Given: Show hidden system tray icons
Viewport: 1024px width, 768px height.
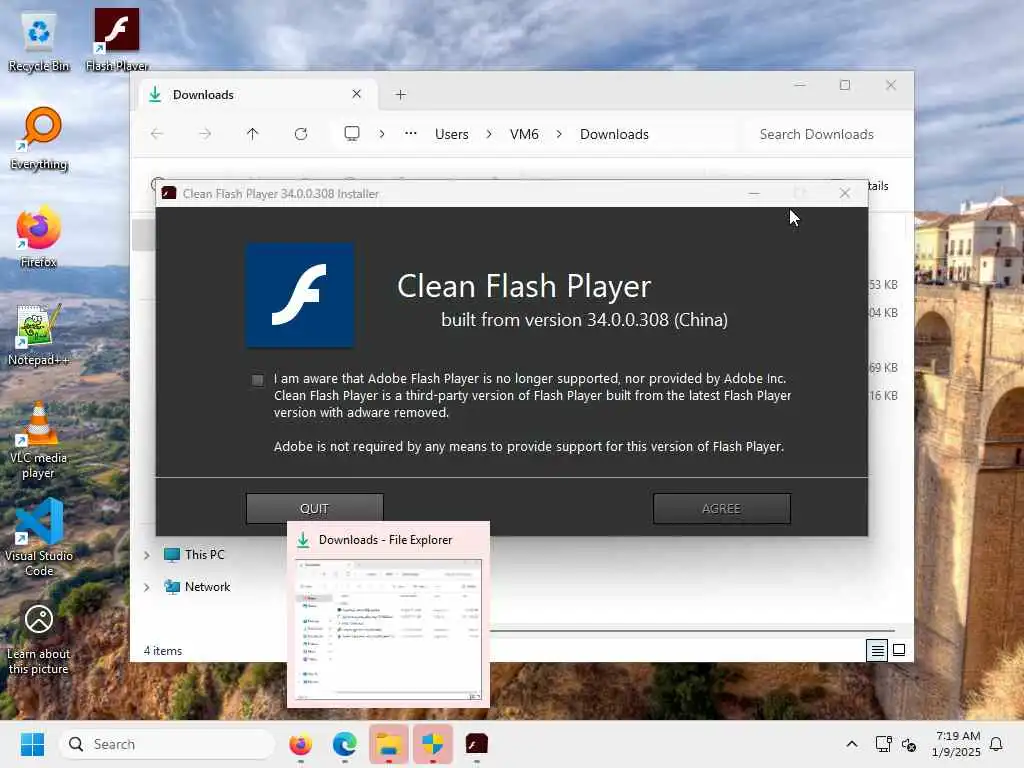Looking at the screenshot, I should pyautogui.click(x=852, y=744).
